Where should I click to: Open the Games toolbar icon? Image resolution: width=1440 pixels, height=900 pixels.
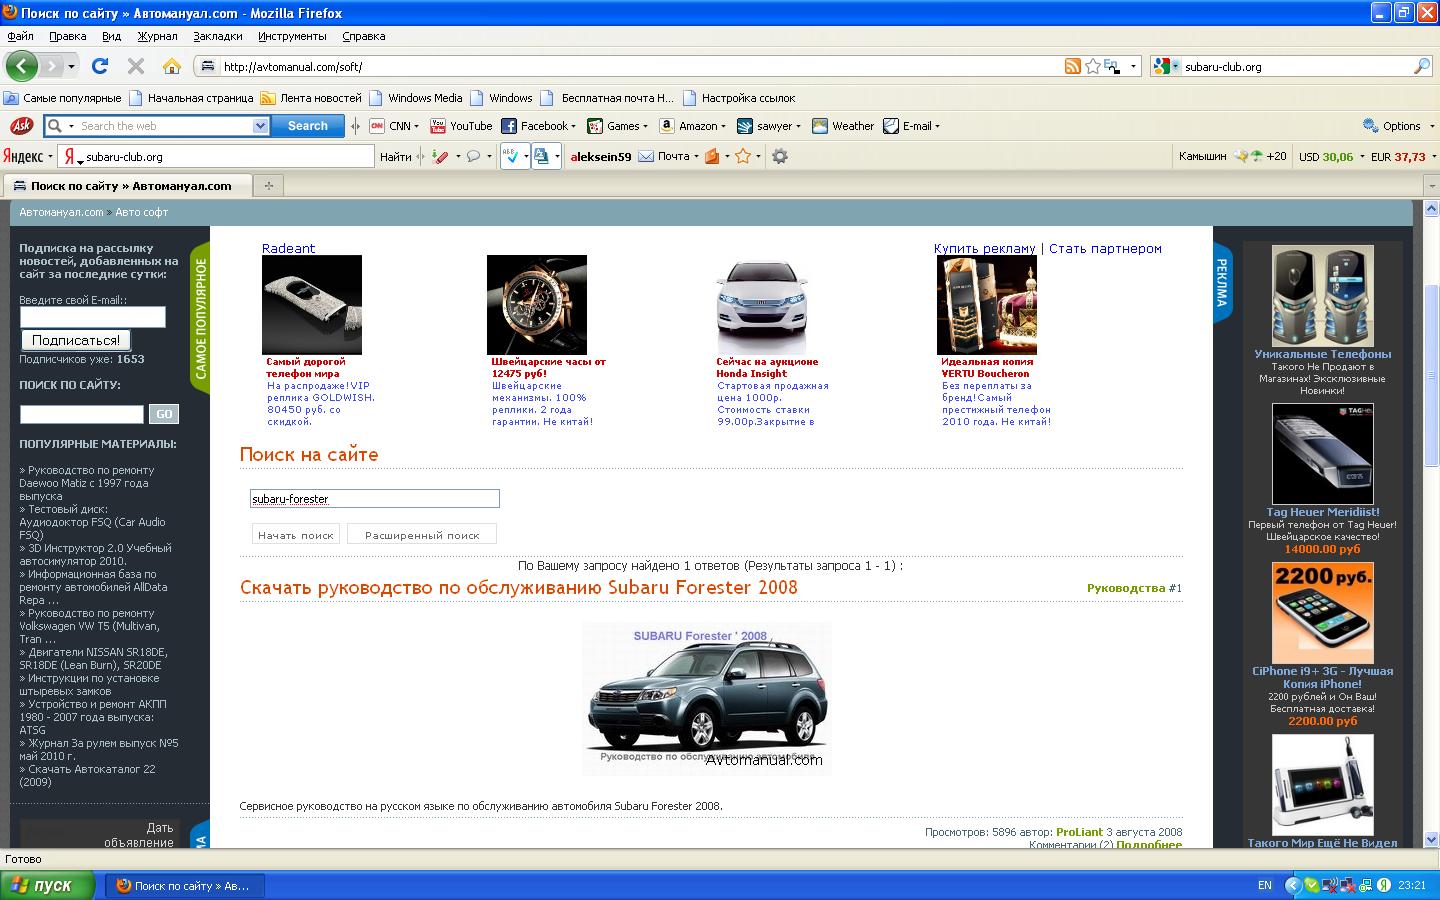click(595, 126)
